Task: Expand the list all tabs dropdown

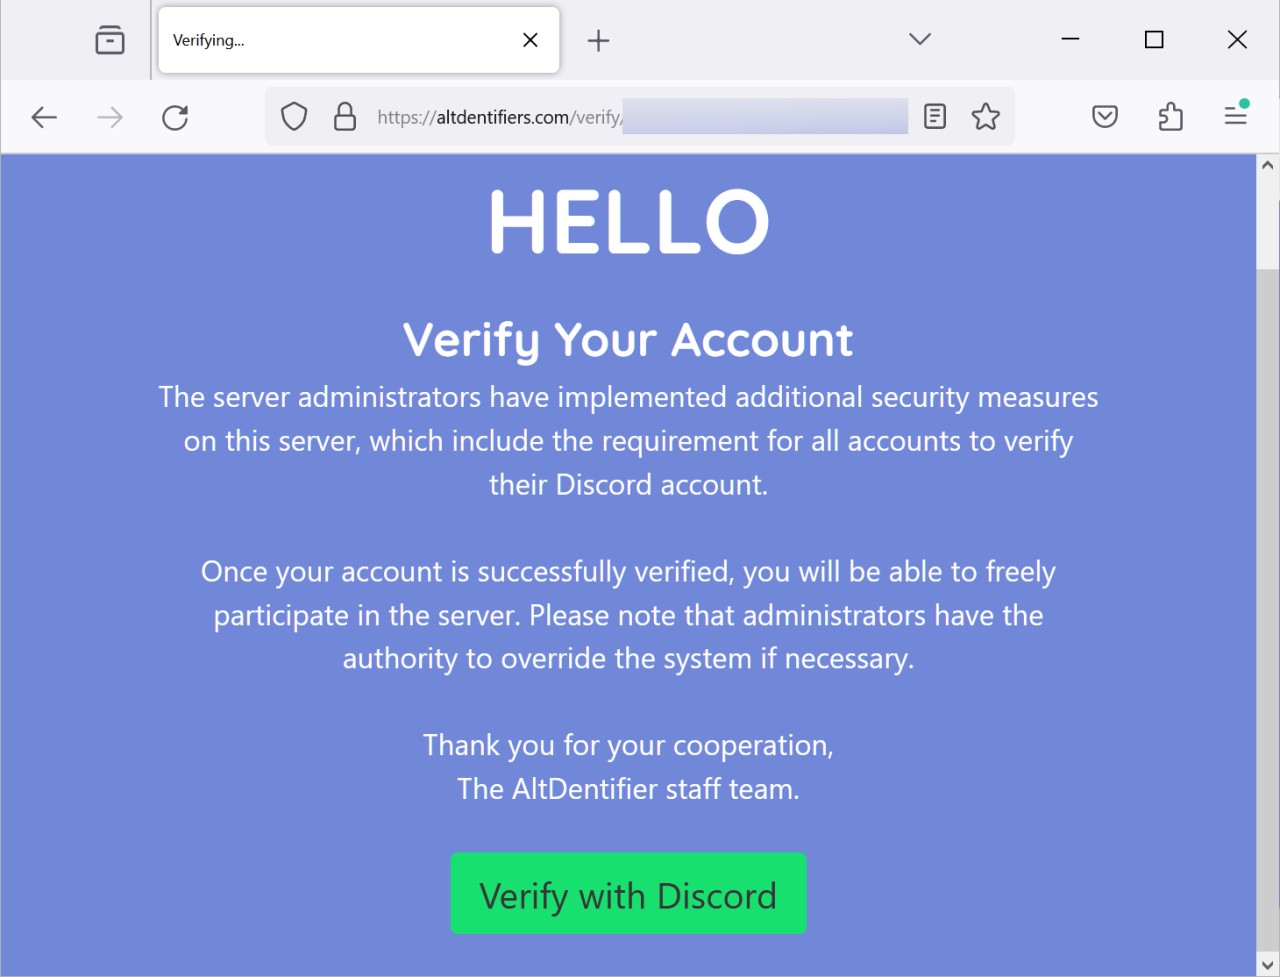Action: [x=920, y=39]
